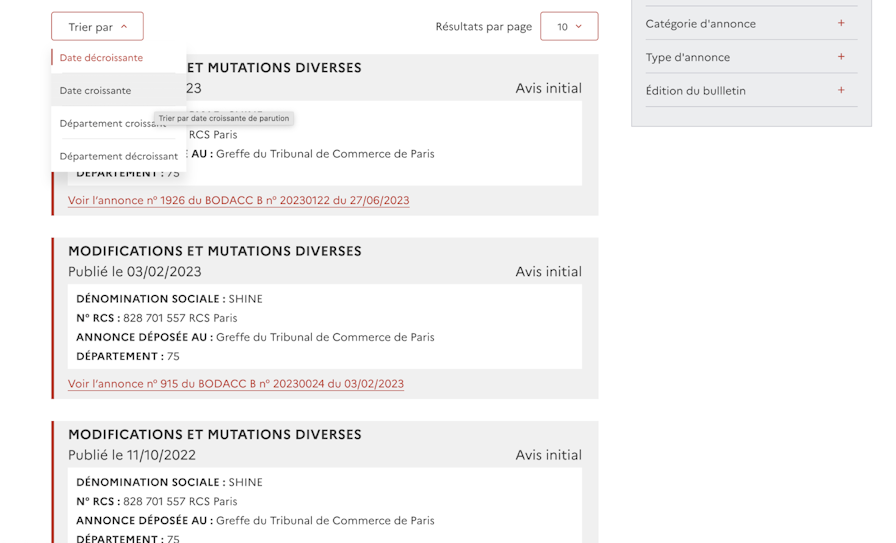
Task: Click 'Publié le 11/10/2022' date text
Action: point(132,455)
